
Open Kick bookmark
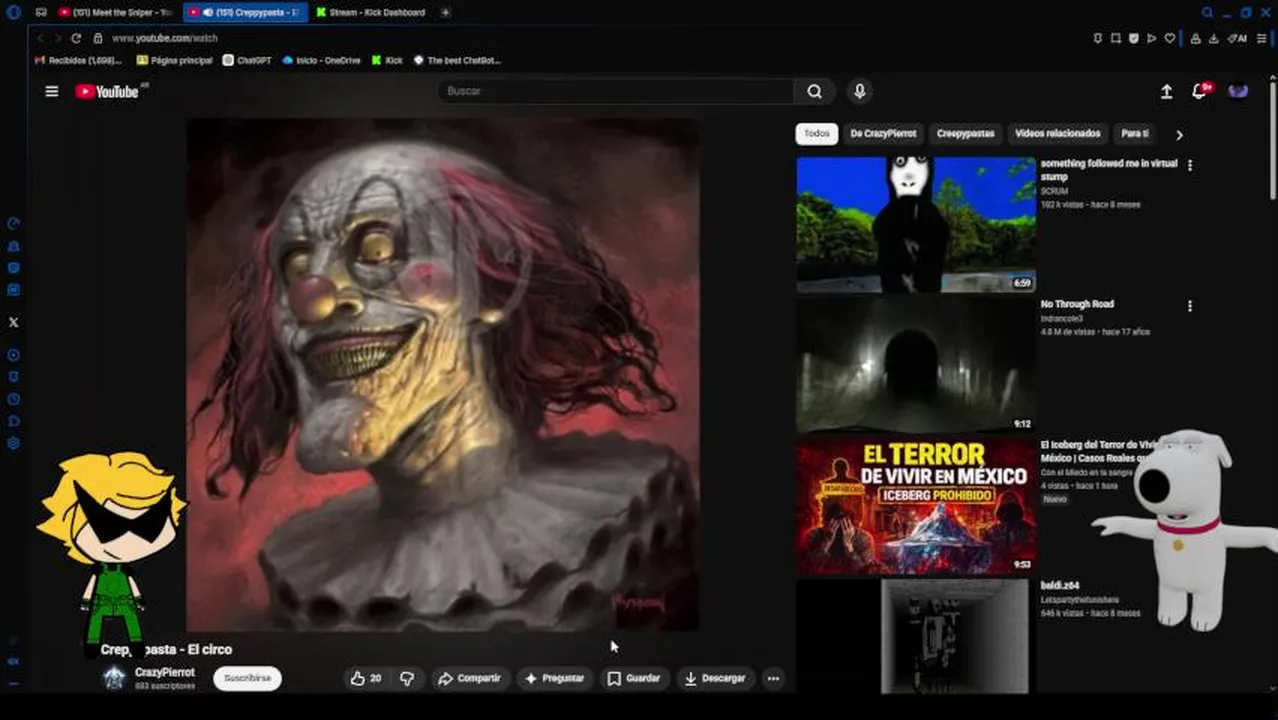coord(387,60)
